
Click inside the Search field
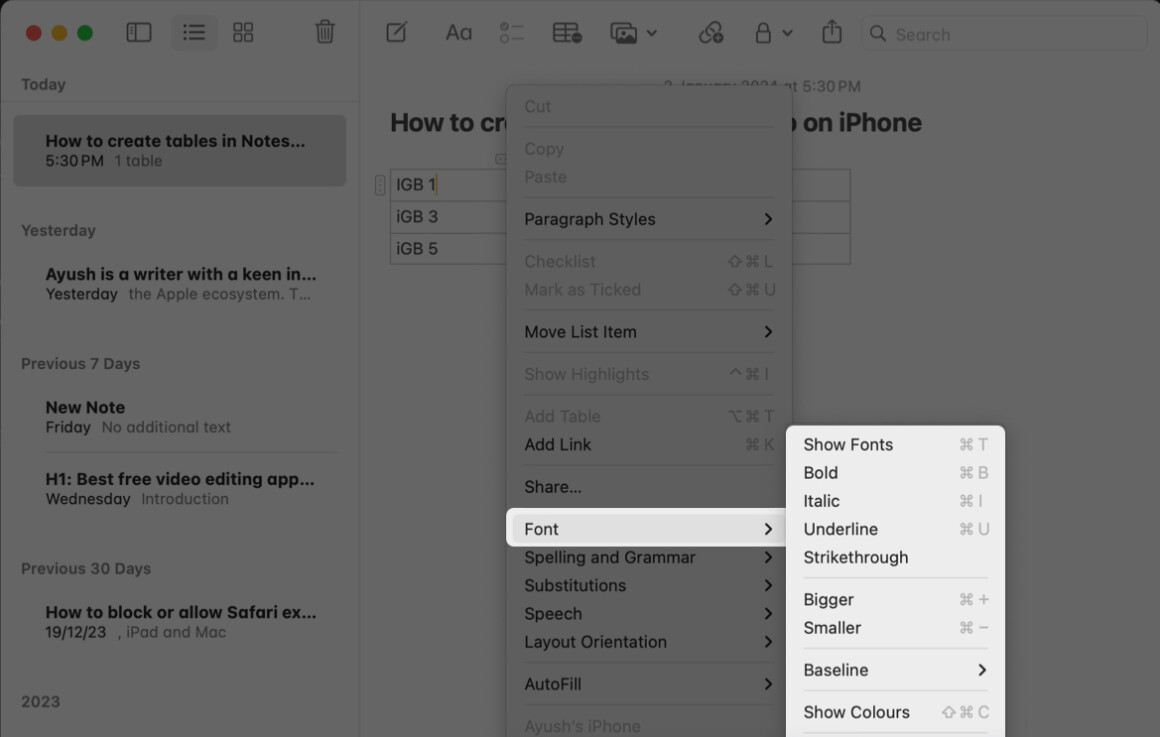[1000, 33]
